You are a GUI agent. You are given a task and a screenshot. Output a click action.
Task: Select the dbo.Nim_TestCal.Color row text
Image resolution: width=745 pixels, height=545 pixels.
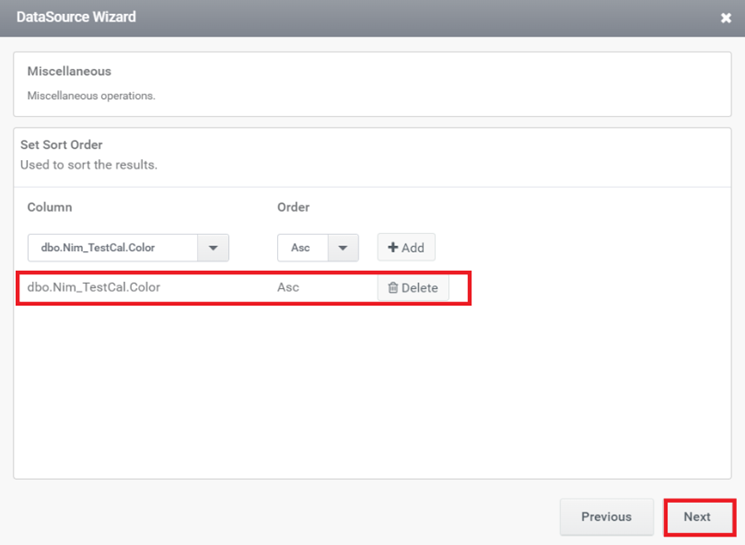[94, 287]
